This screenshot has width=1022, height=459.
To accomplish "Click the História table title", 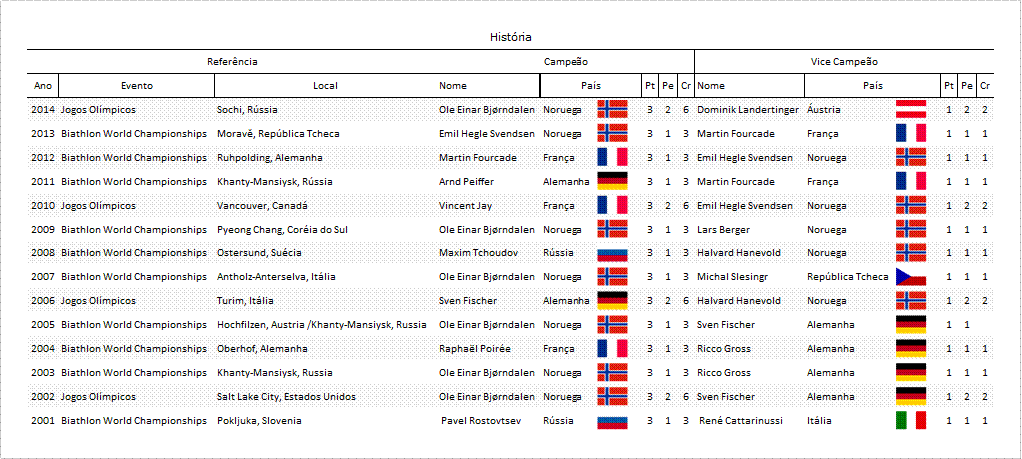I will (510, 37).
